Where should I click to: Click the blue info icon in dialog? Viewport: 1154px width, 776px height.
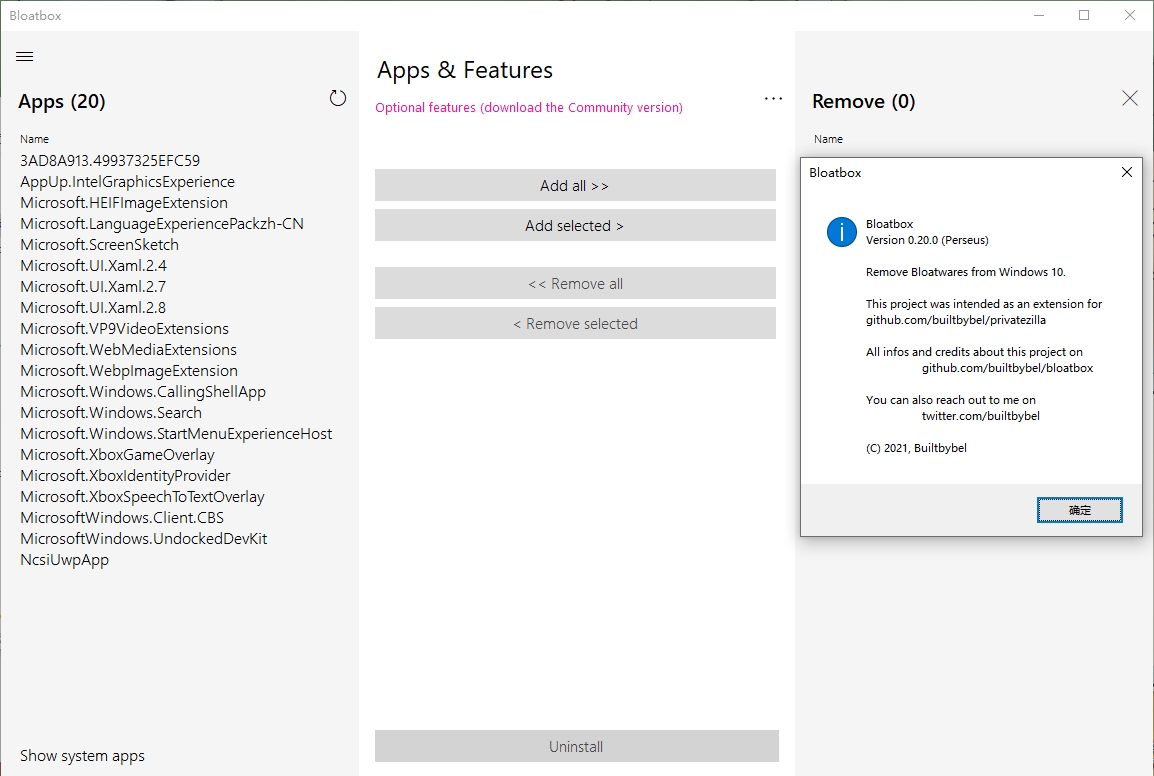pyautogui.click(x=842, y=232)
